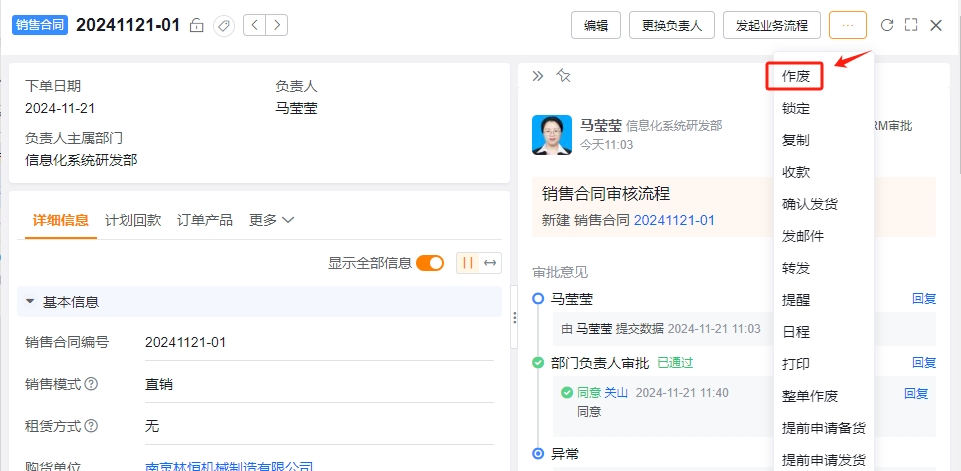
Task: Collapse side panel with double-chevron icon
Action: 537,75
